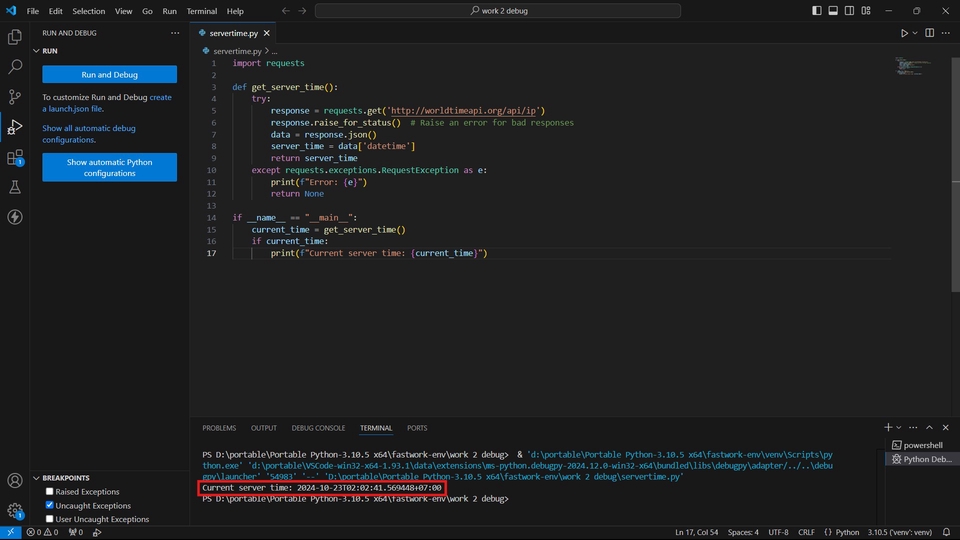Toggle the primary side bar layout icon
960x540 pixels.
(817, 11)
